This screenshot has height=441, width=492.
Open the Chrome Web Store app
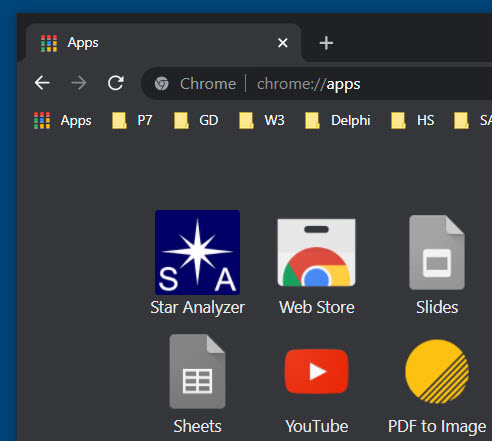coord(316,252)
